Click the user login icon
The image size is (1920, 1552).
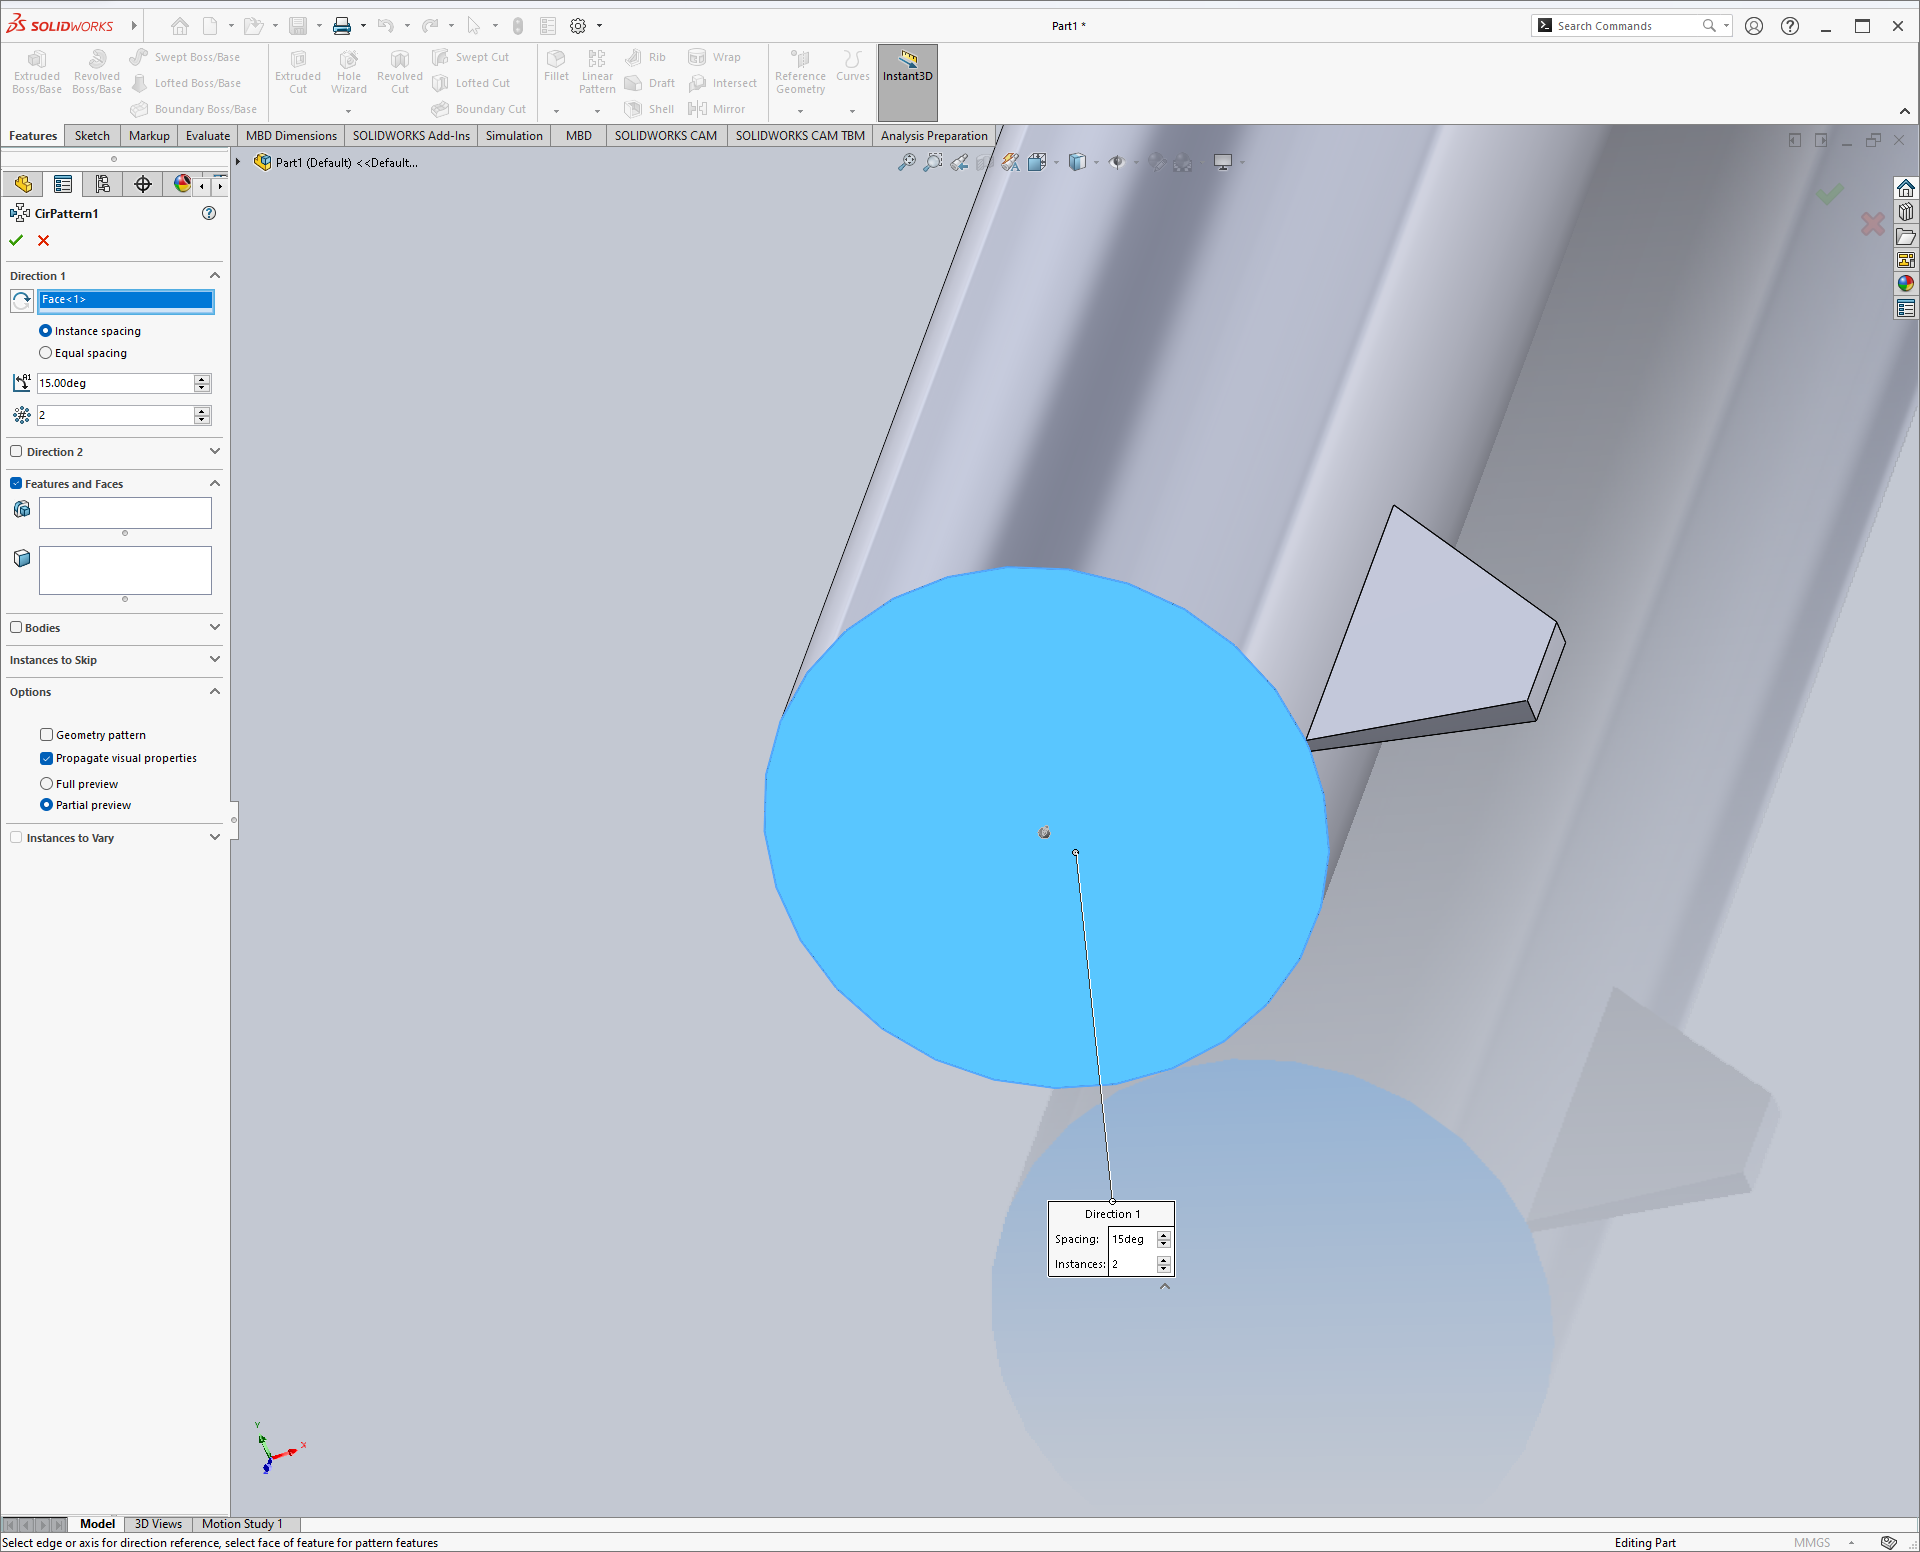coord(1754,26)
